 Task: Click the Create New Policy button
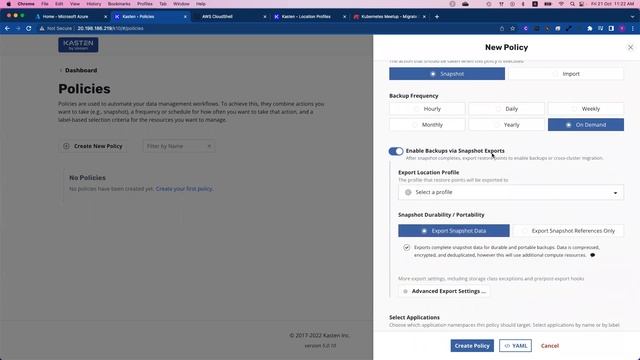[x=93, y=146]
